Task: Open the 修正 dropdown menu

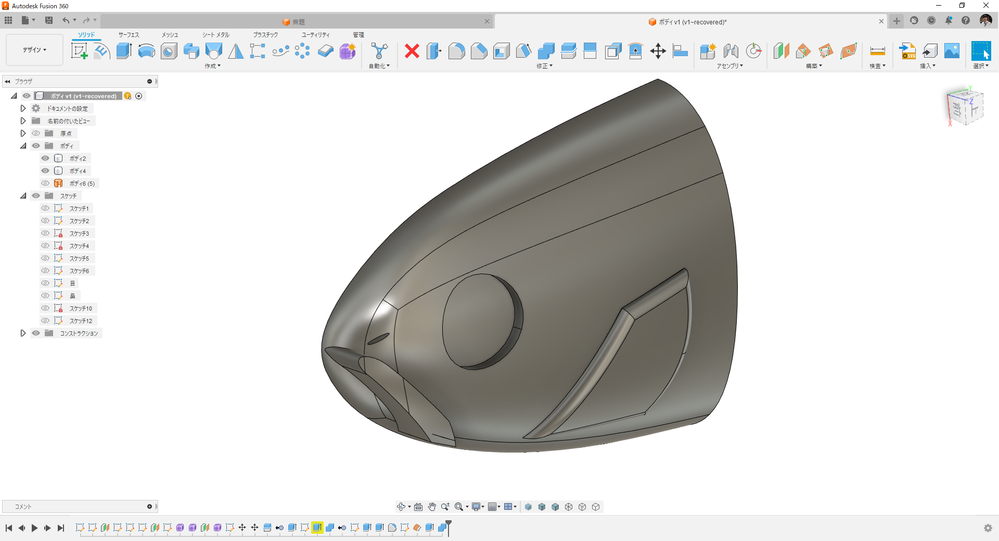Action: coord(543,66)
